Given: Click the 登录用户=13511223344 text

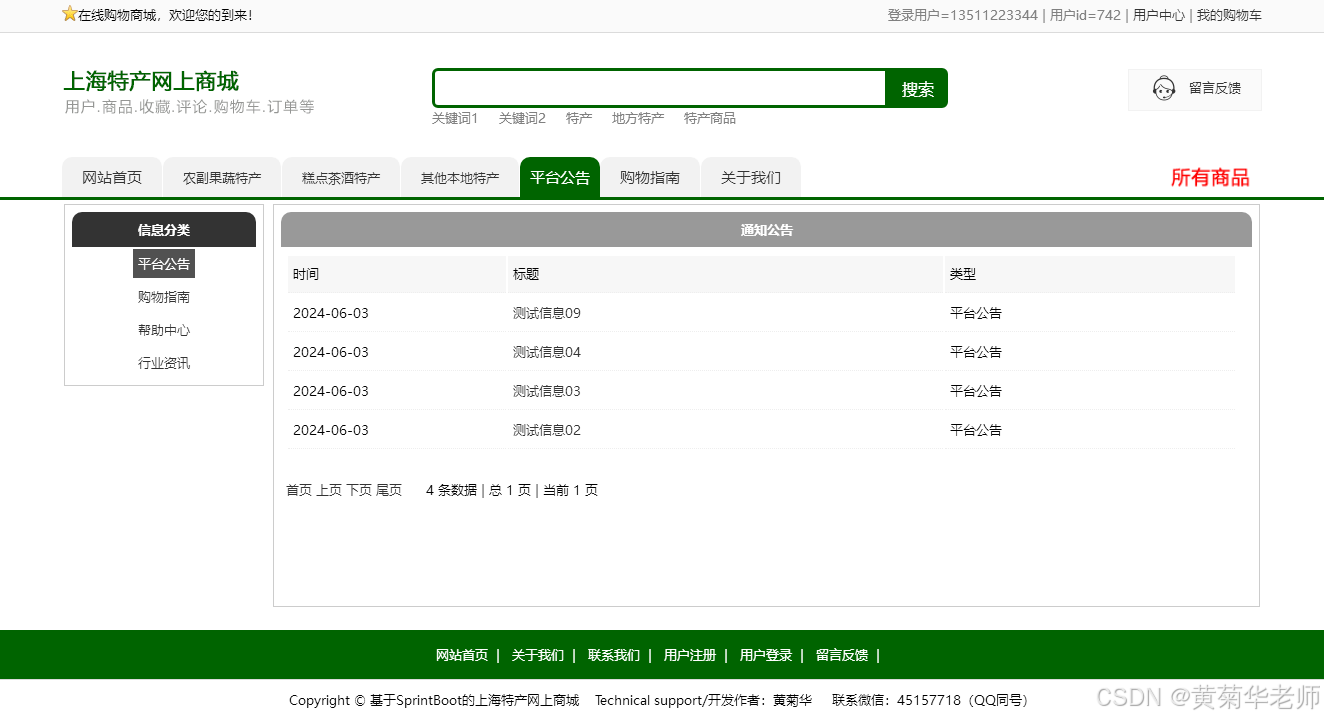Looking at the screenshot, I should tap(962, 15).
